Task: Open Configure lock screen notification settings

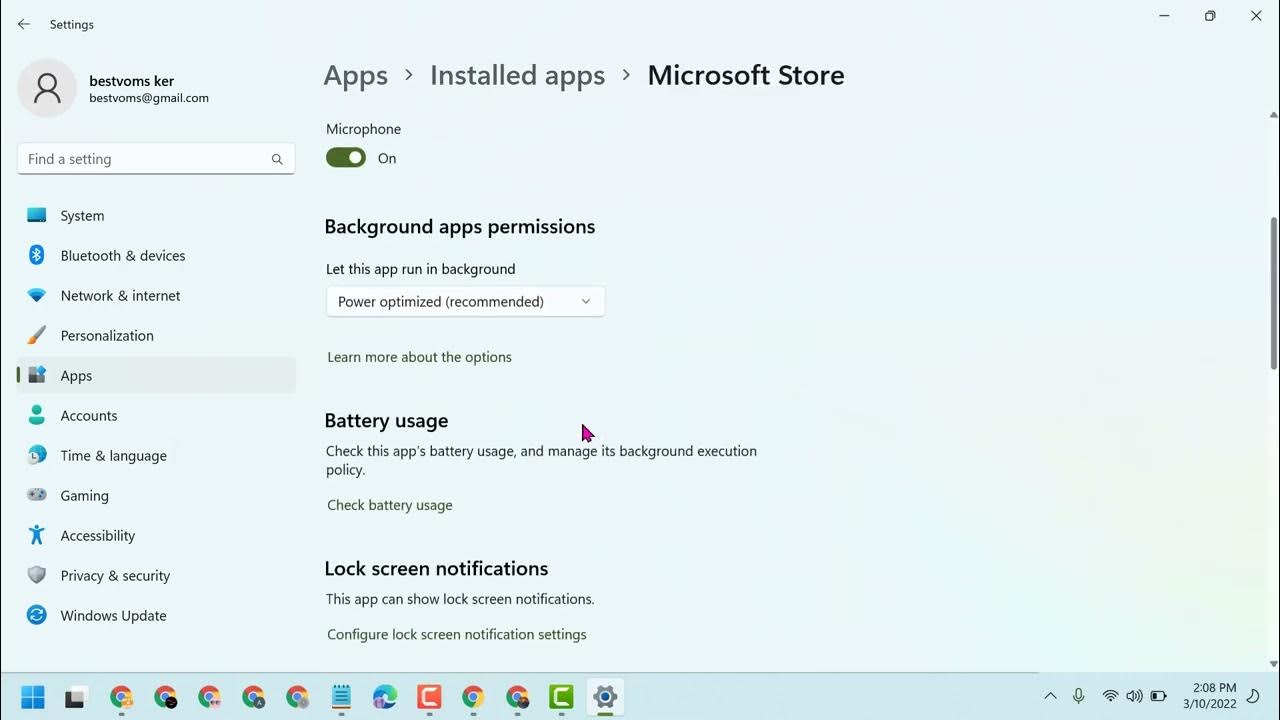Action: tap(457, 634)
